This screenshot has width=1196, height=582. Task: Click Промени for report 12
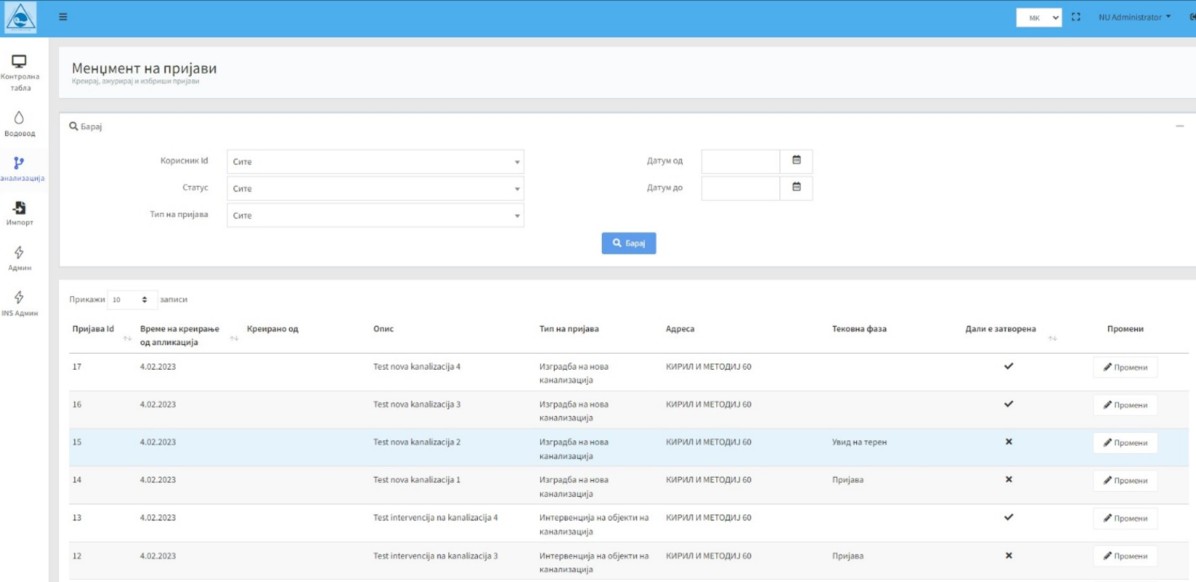coord(1125,556)
